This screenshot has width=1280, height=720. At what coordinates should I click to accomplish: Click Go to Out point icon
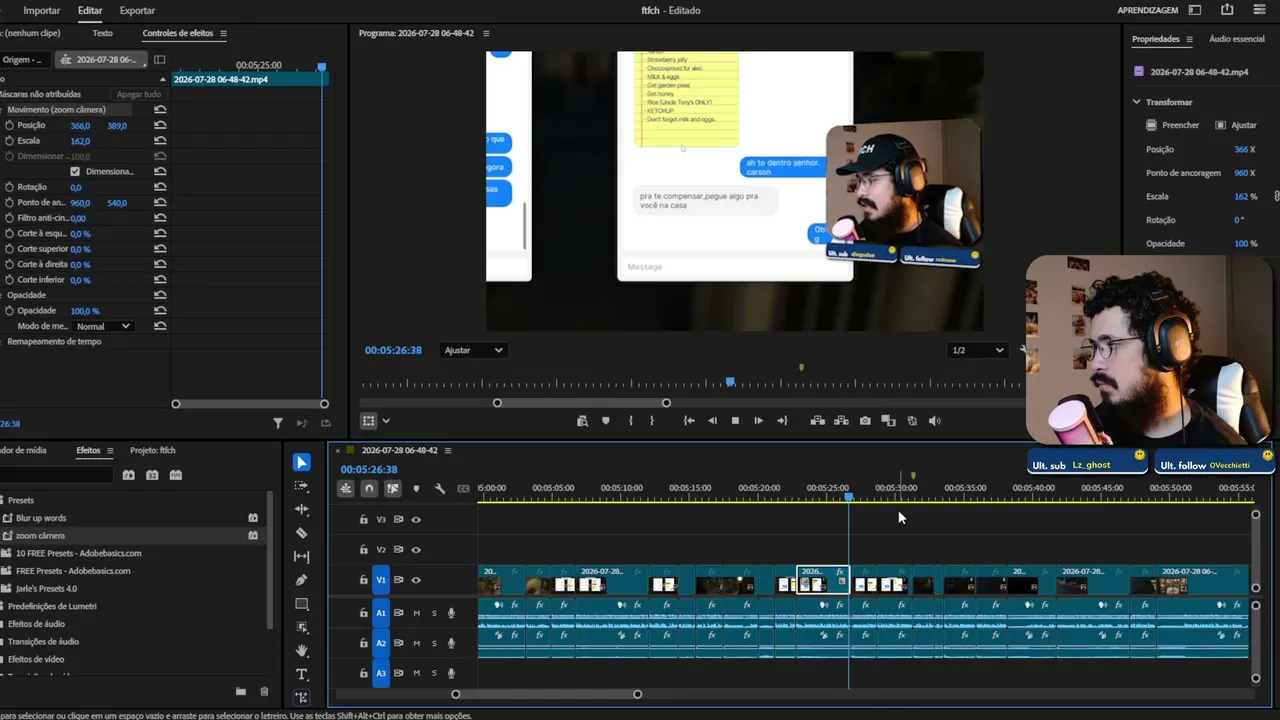pos(782,421)
